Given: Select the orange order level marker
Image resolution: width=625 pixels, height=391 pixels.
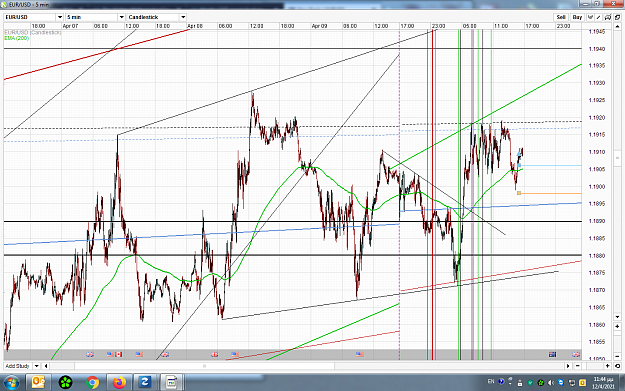Looking at the screenshot, I should tap(519, 193).
